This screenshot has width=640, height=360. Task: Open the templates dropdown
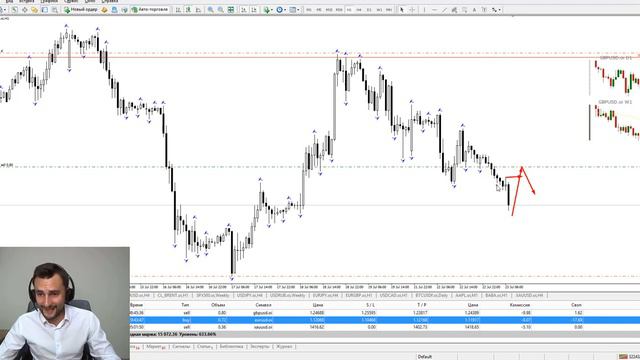coord(294,10)
